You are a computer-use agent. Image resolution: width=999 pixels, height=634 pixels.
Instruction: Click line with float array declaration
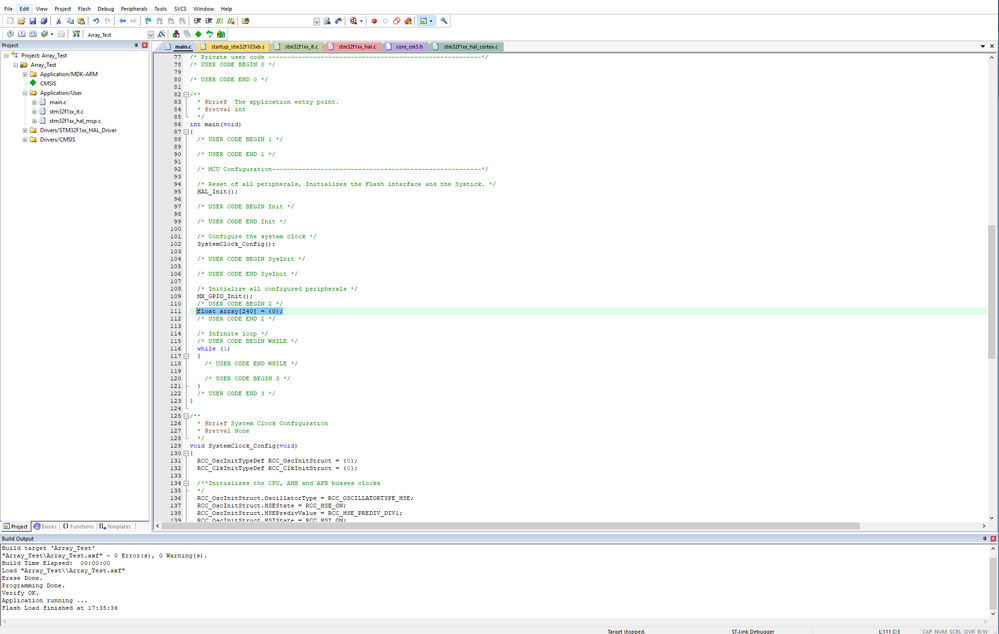click(x=240, y=311)
